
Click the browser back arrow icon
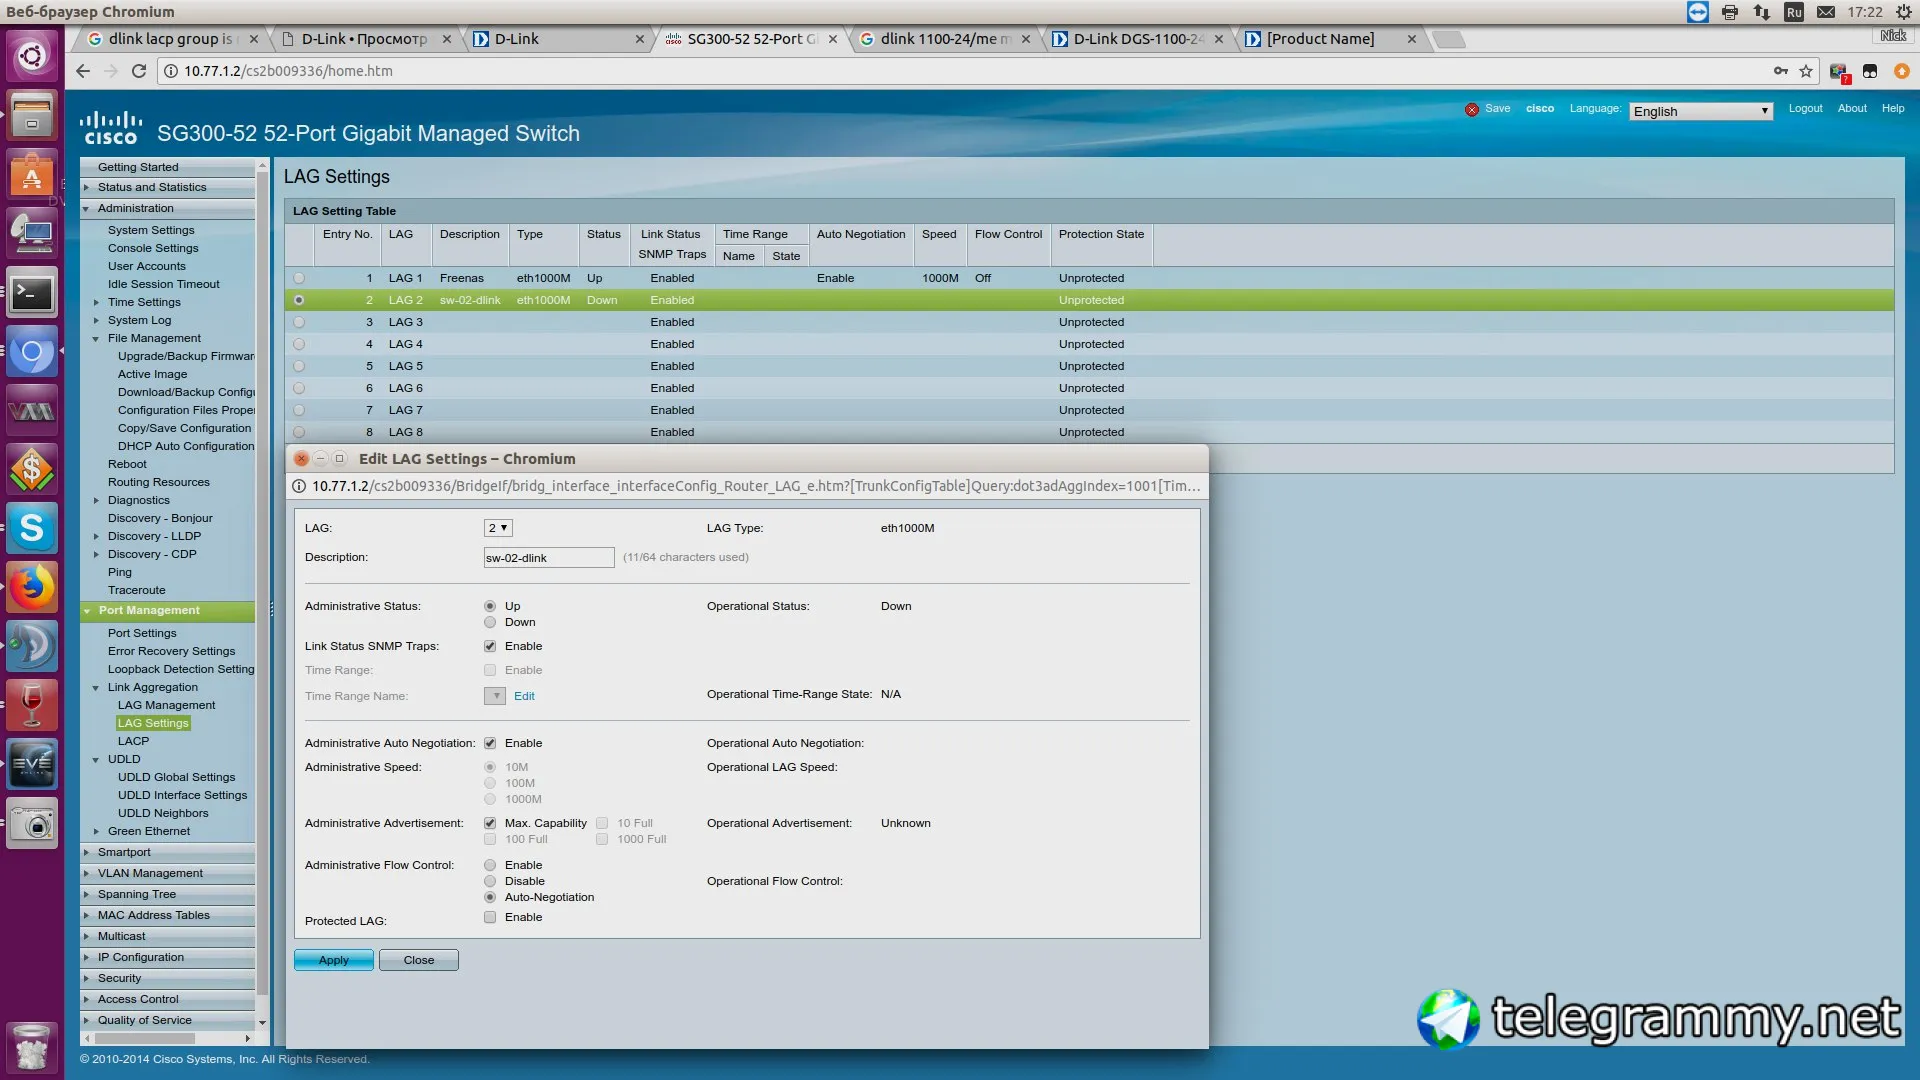pos(83,71)
